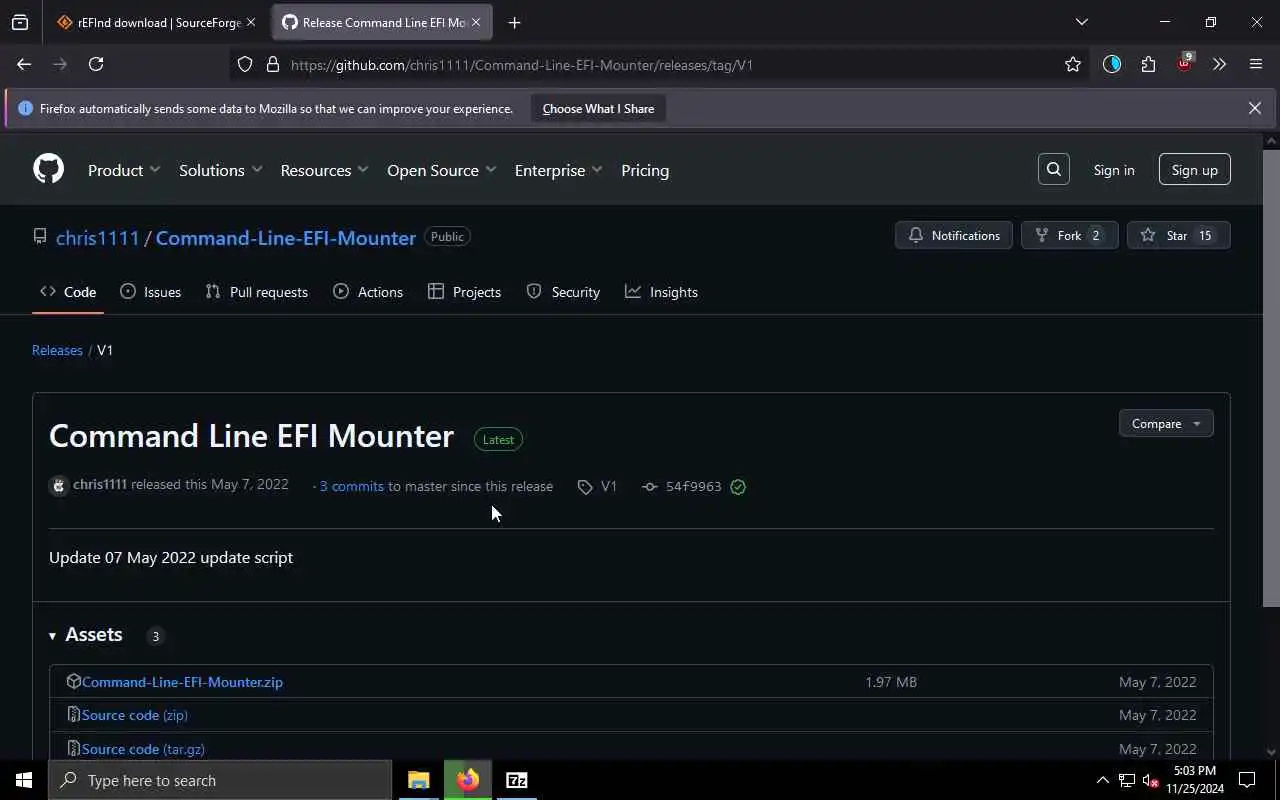
Task: Click the page vertical scrollbar
Action: click(1271, 377)
